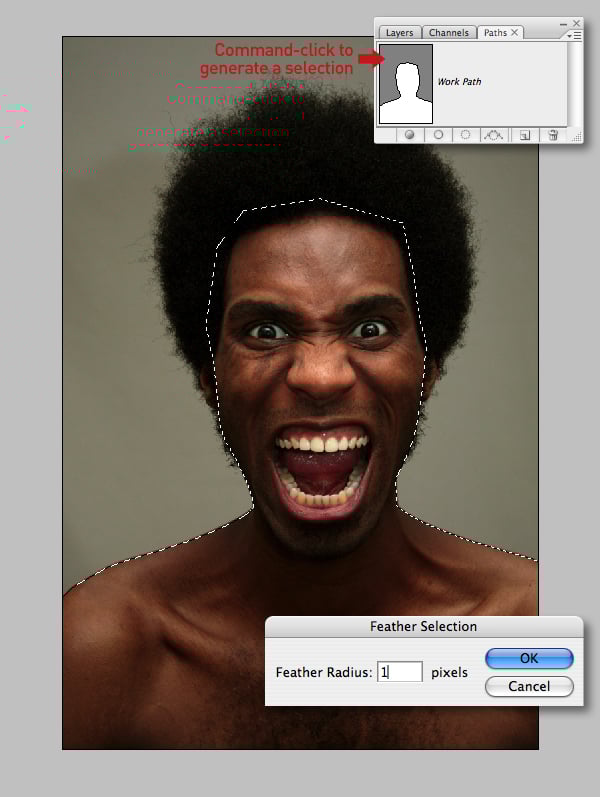Load path as a selection icon
This screenshot has width=600, height=797.
(x=465, y=135)
